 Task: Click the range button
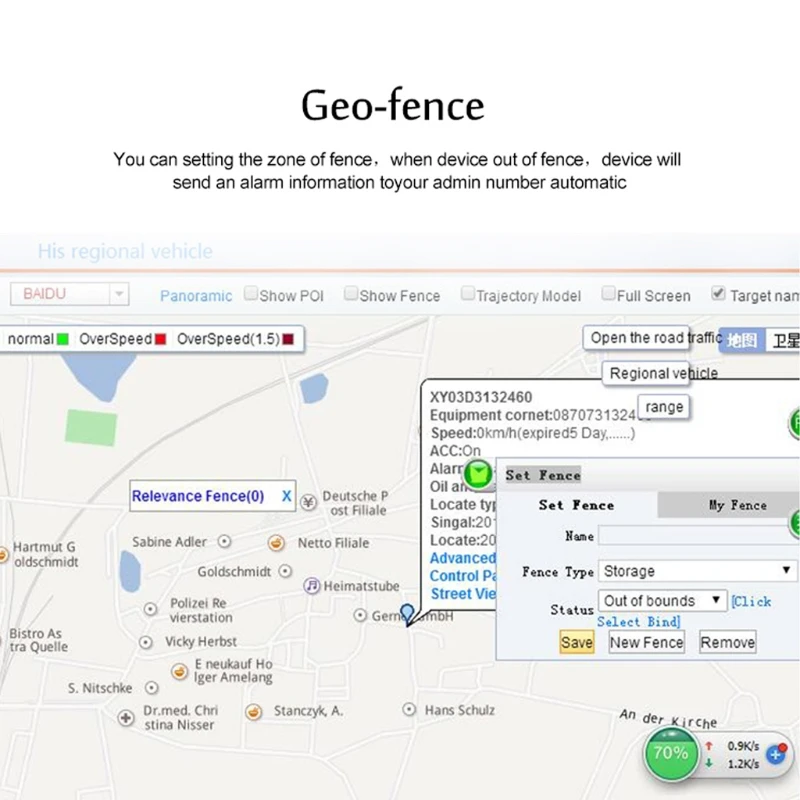(x=664, y=407)
